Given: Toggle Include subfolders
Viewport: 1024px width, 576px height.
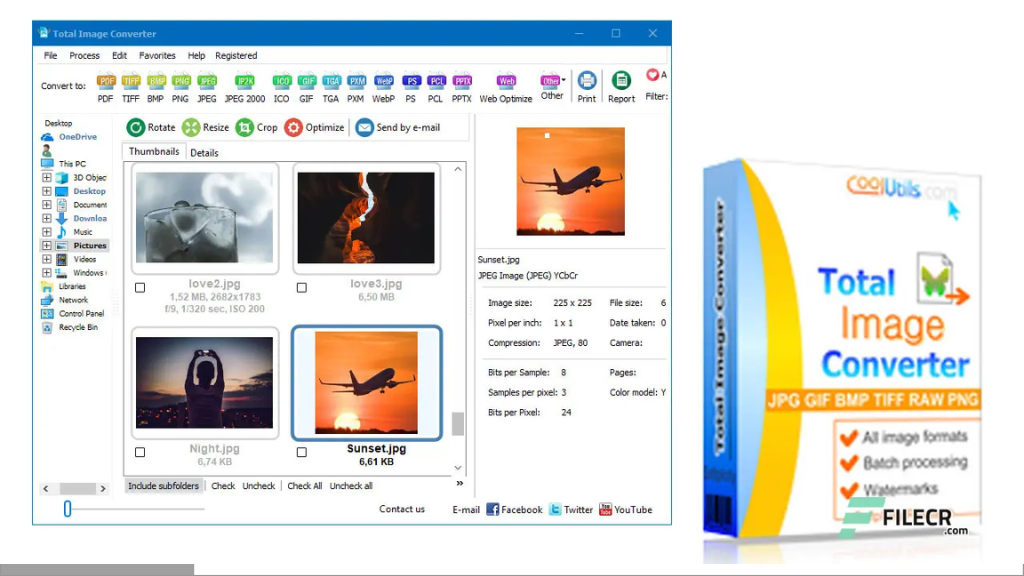Looking at the screenshot, I should [x=163, y=486].
